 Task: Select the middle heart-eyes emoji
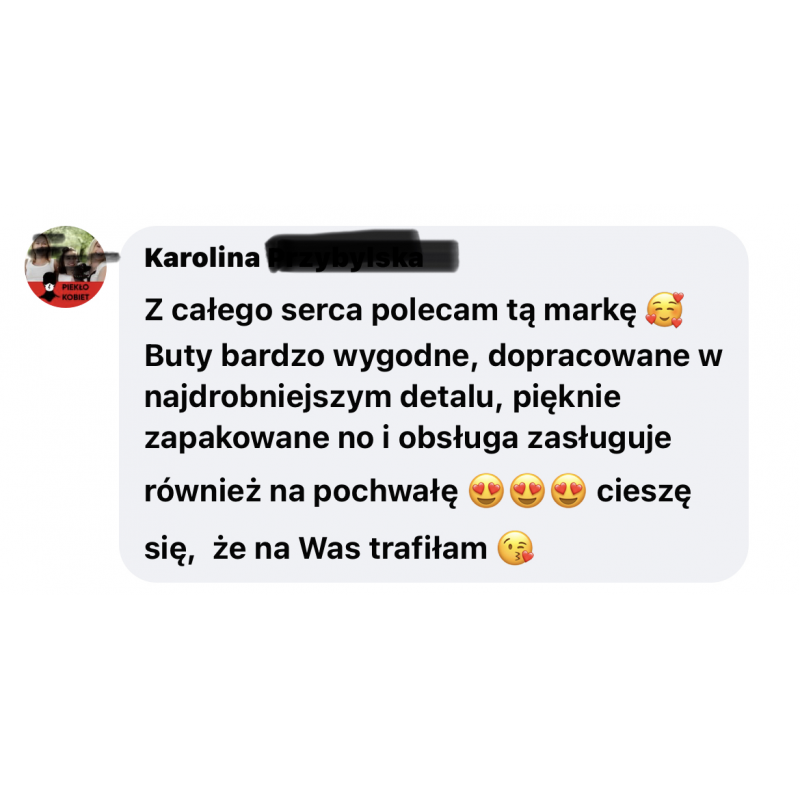click(x=528, y=490)
